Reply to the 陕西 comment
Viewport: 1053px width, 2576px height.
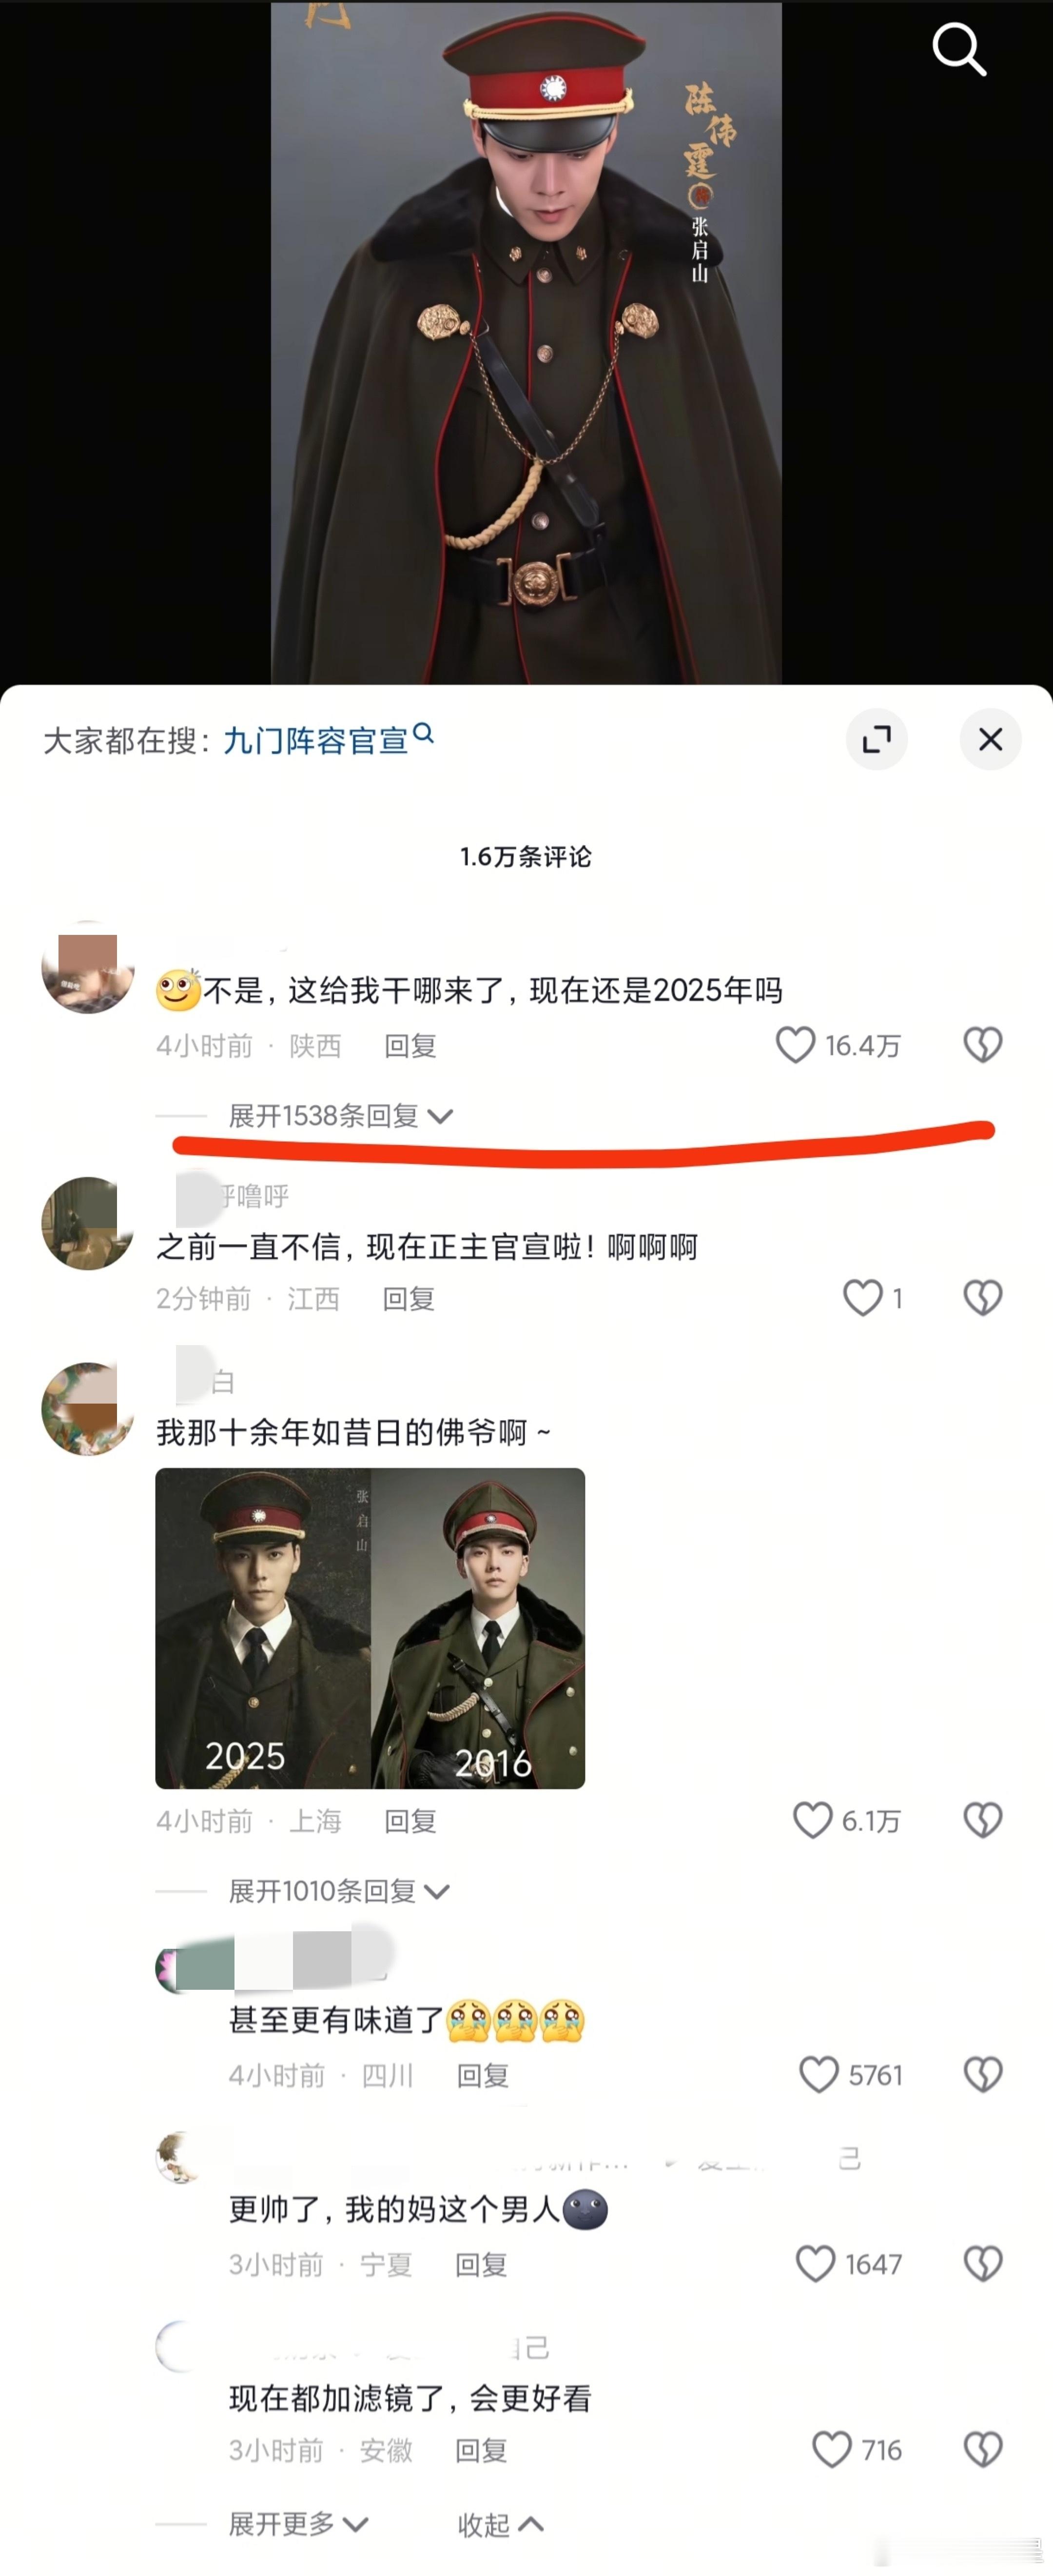[x=410, y=1046]
